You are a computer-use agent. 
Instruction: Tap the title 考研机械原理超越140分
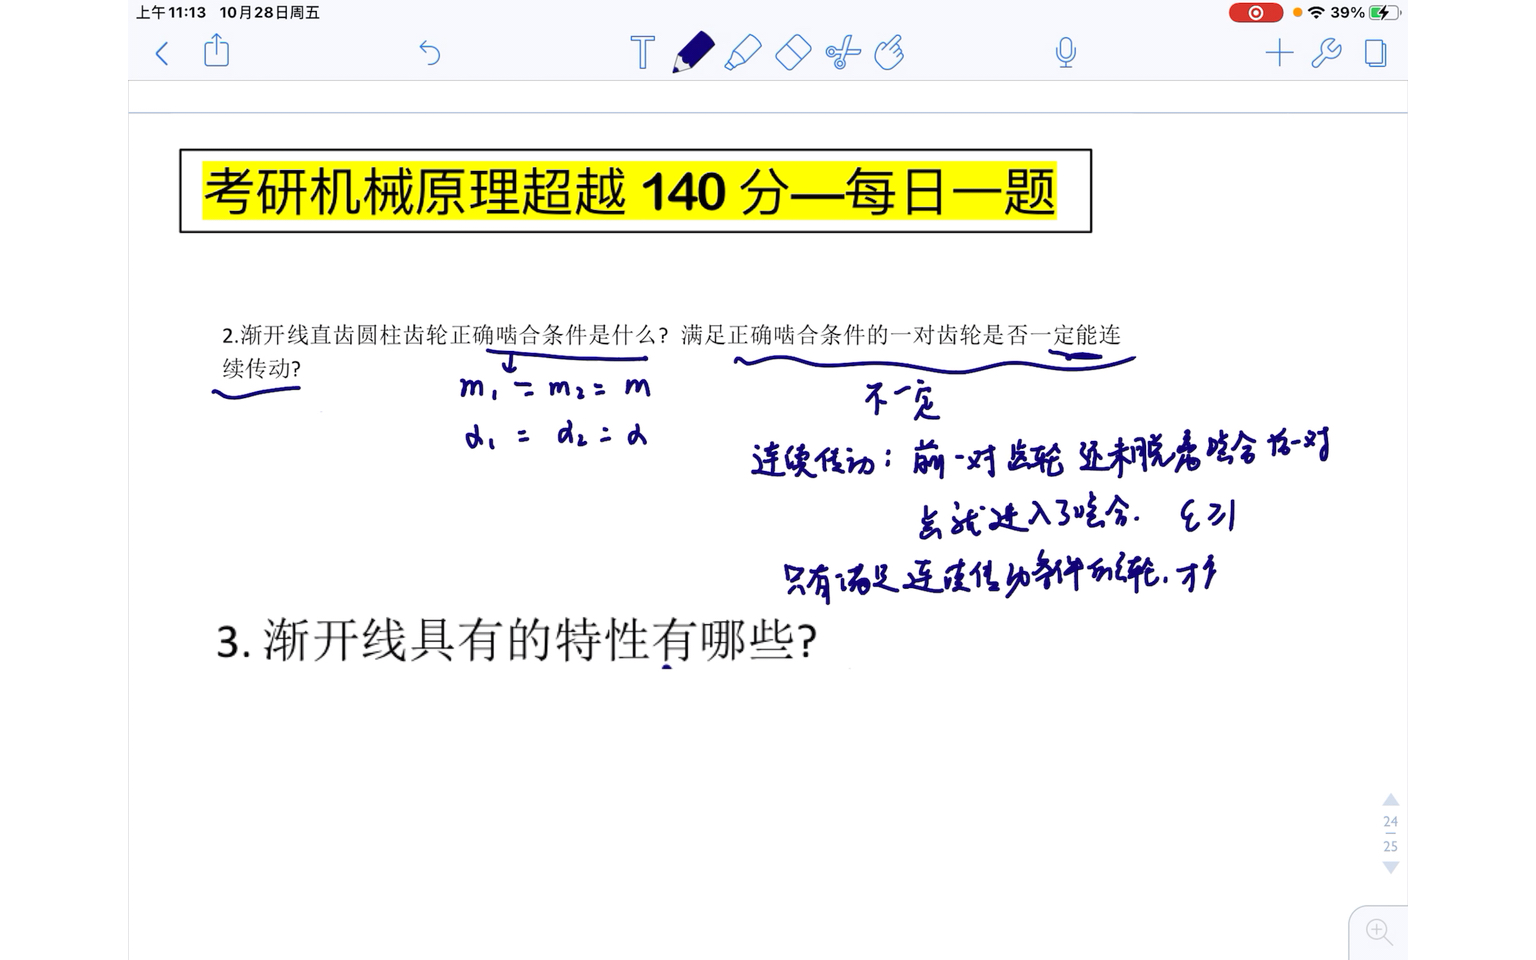tap(630, 191)
